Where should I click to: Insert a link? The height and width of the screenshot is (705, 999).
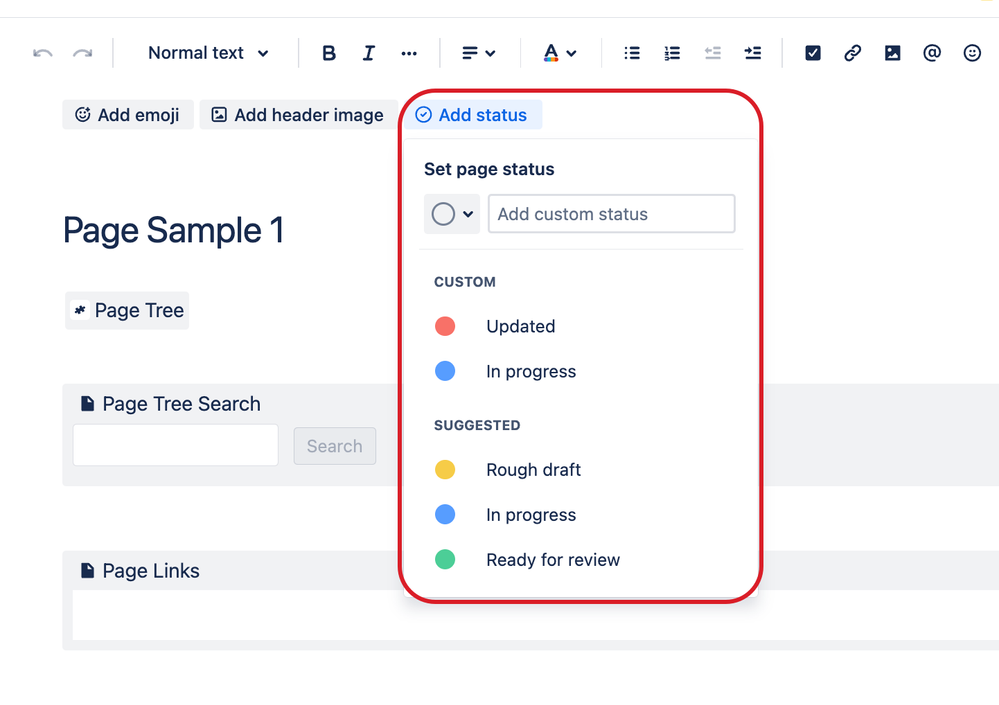pyautogui.click(x=852, y=53)
